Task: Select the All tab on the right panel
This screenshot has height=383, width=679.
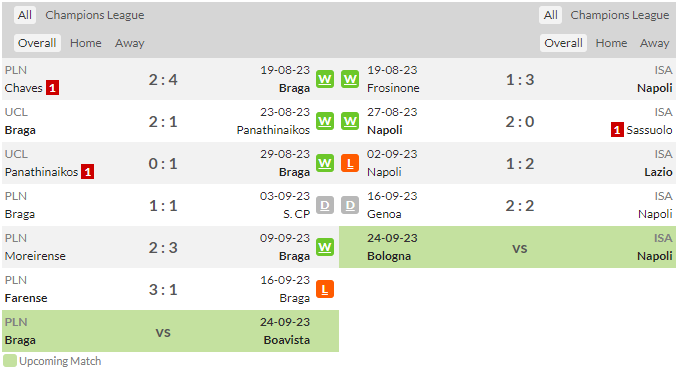Action: (x=550, y=15)
